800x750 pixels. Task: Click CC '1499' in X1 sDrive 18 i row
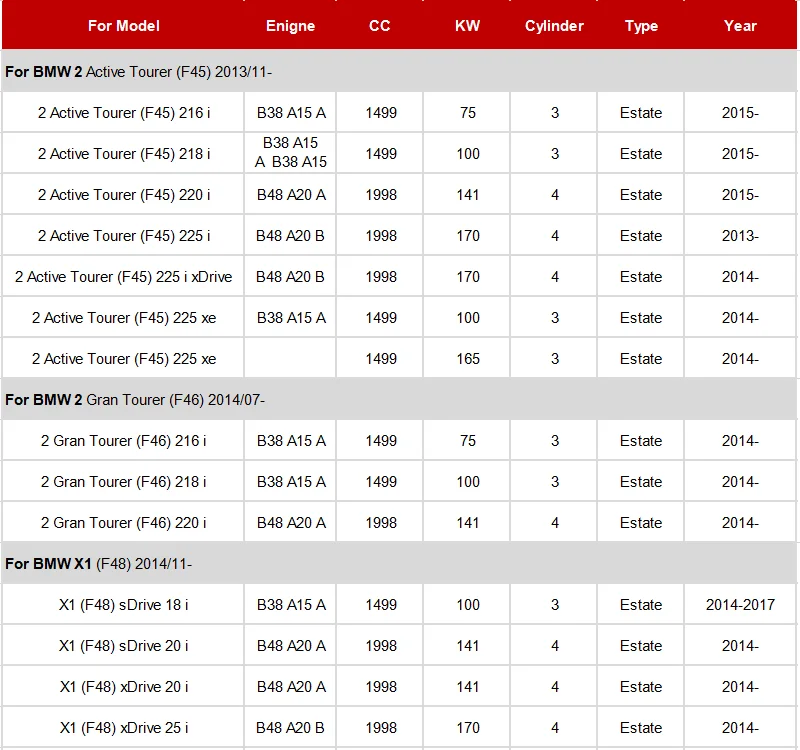click(x=381, y=605)
